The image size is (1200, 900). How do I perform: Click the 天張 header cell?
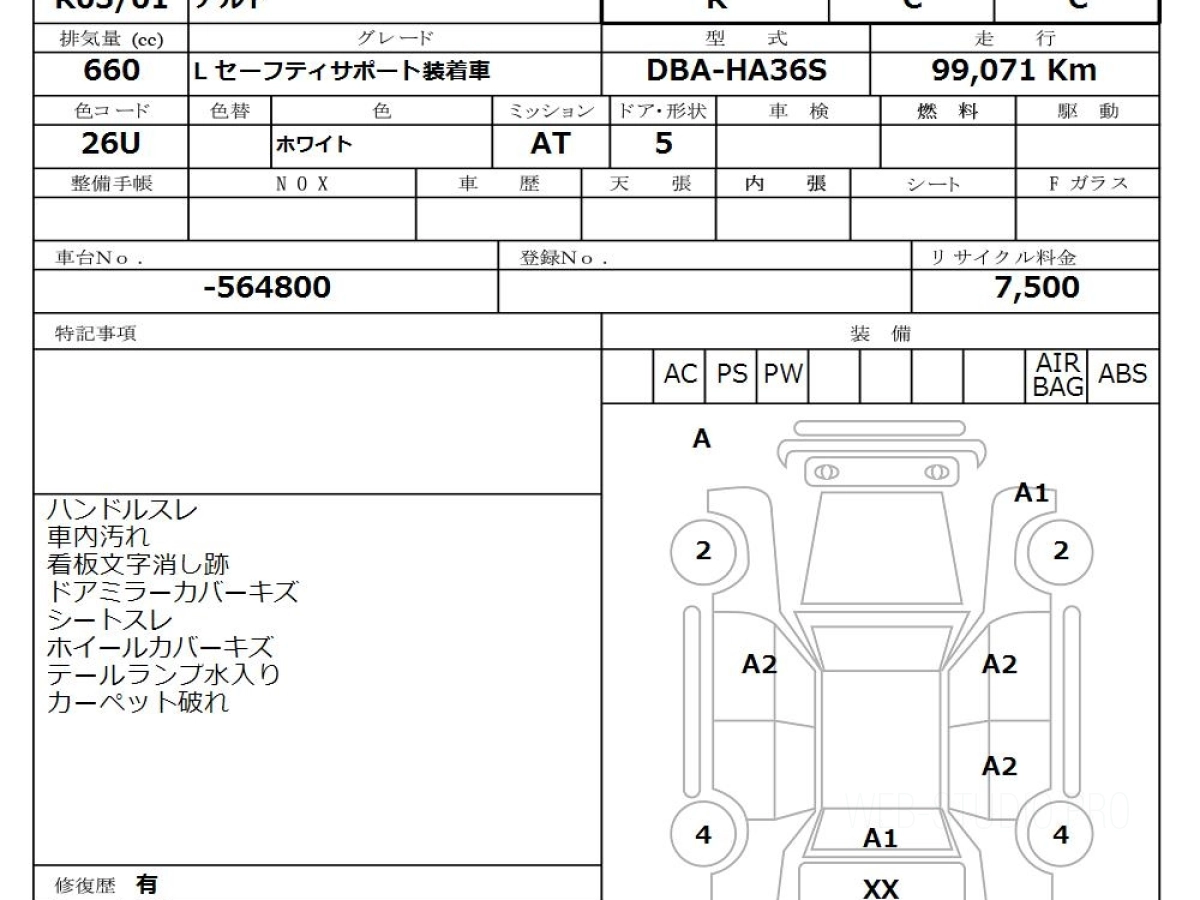649,184
